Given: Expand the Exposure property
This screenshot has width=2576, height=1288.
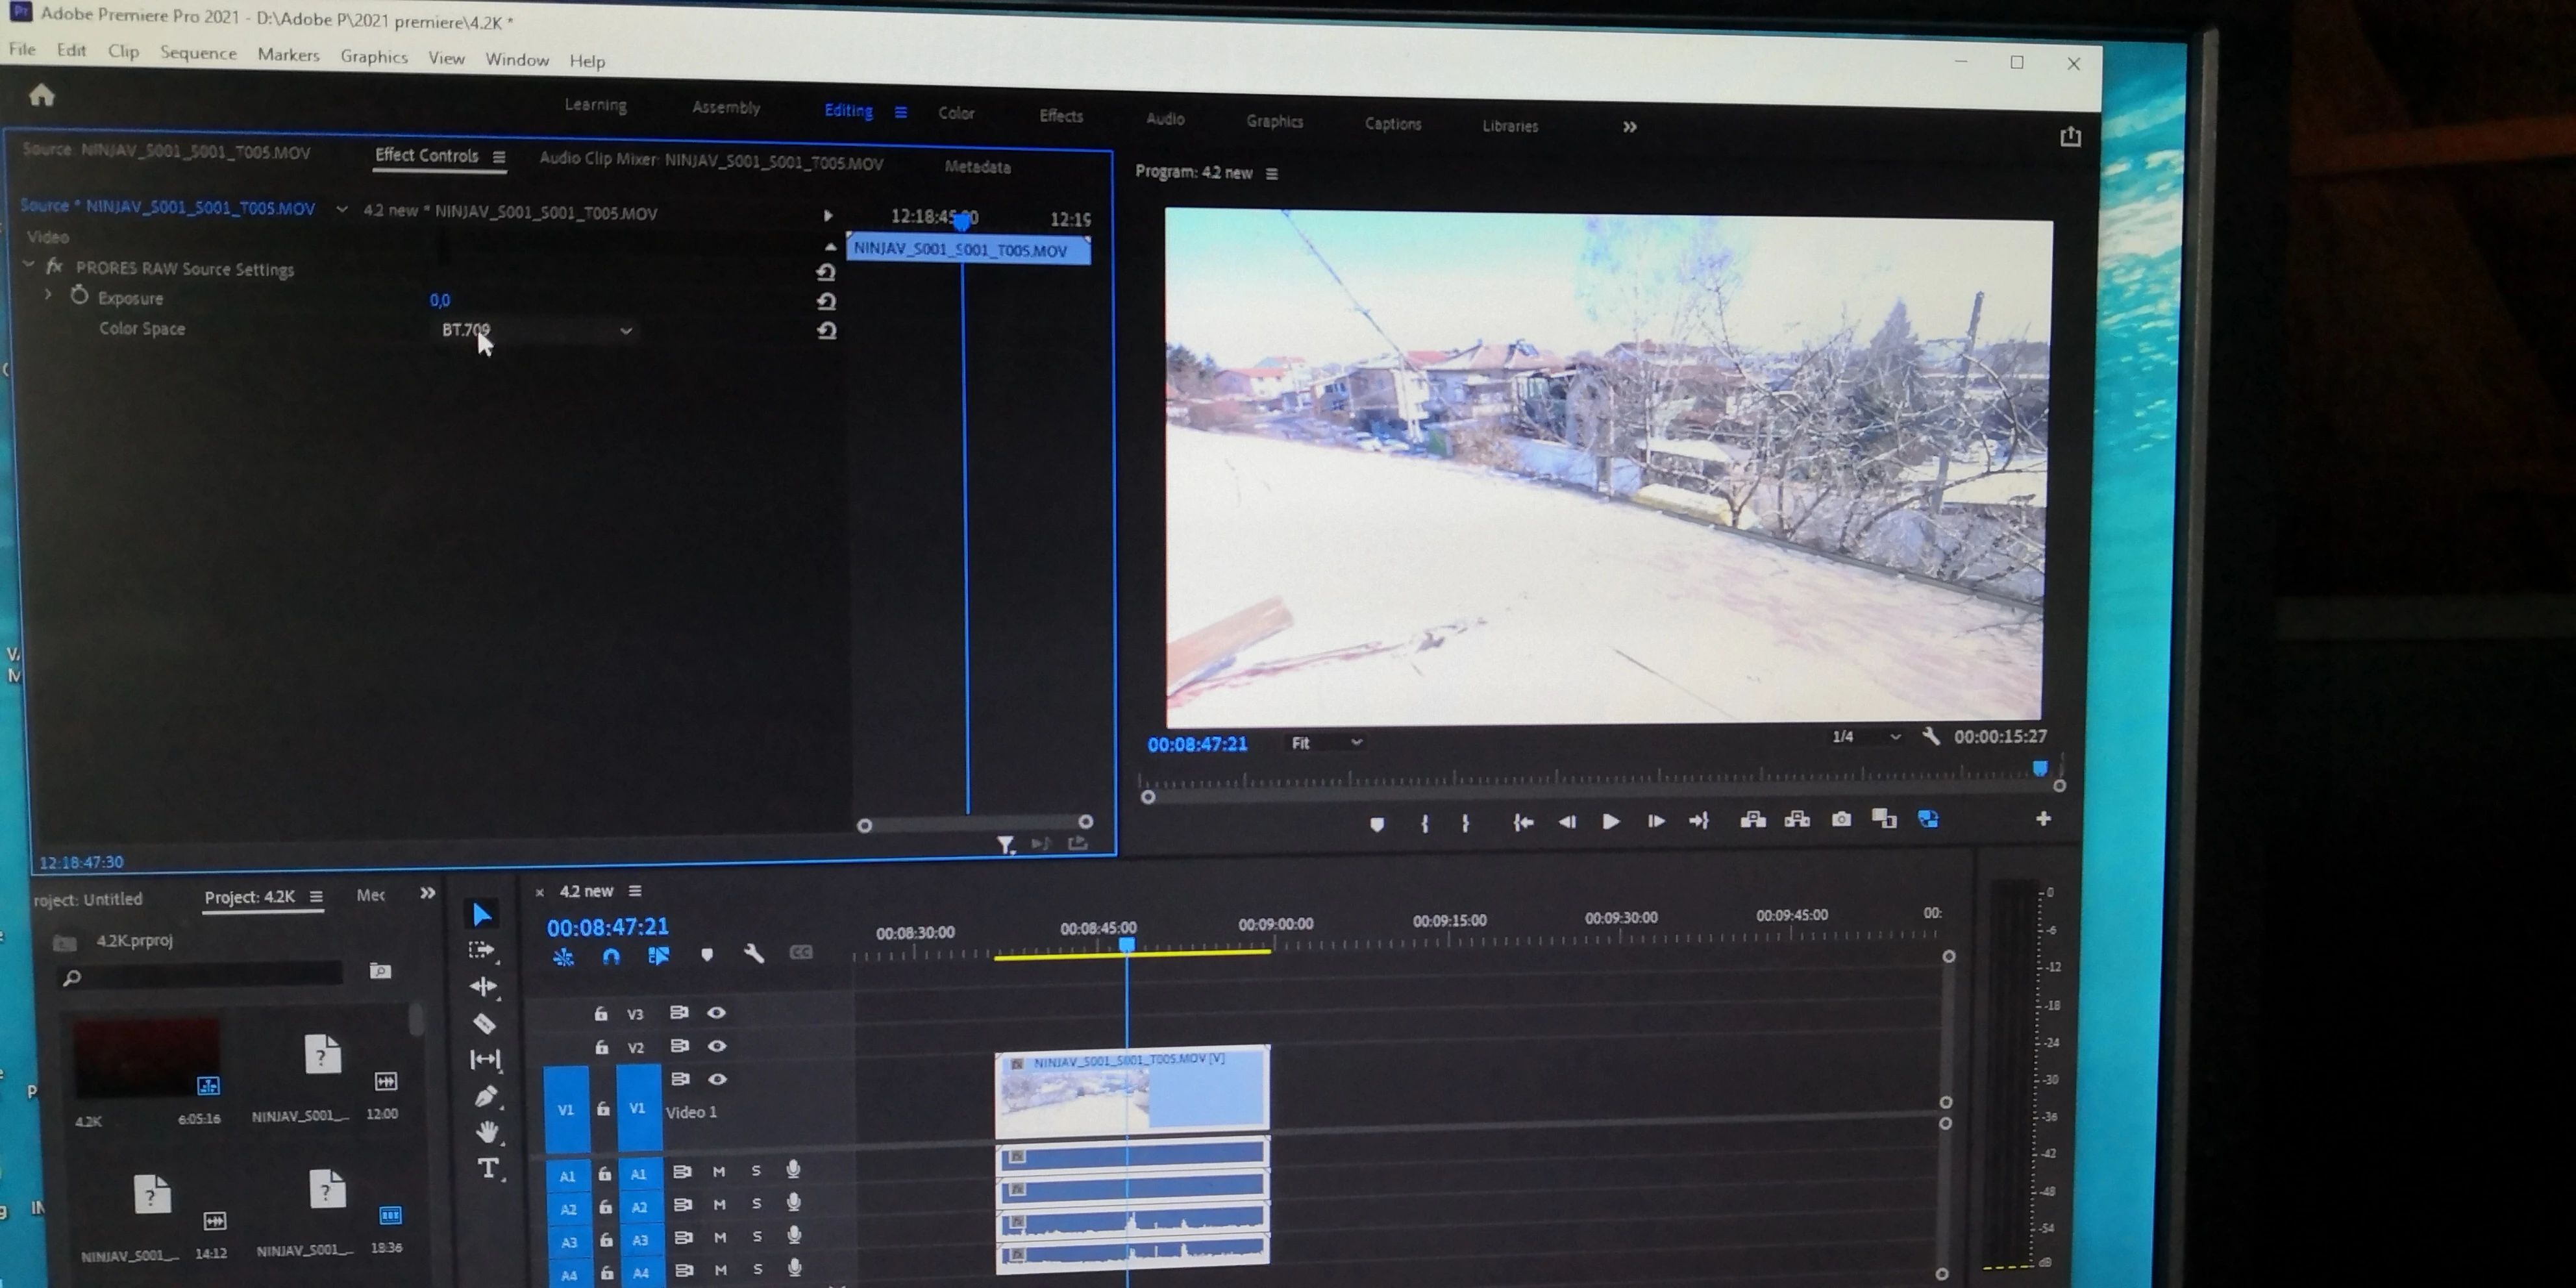Looking at the screenshot, I should pos(47,295).
